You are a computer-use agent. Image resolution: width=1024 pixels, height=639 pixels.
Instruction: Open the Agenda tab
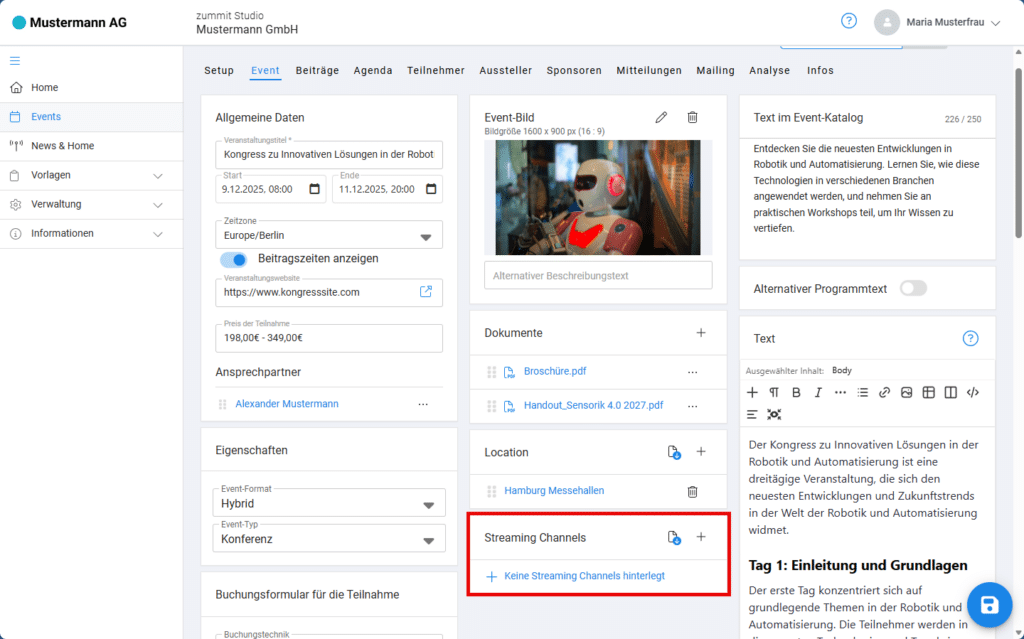(373, 71)
